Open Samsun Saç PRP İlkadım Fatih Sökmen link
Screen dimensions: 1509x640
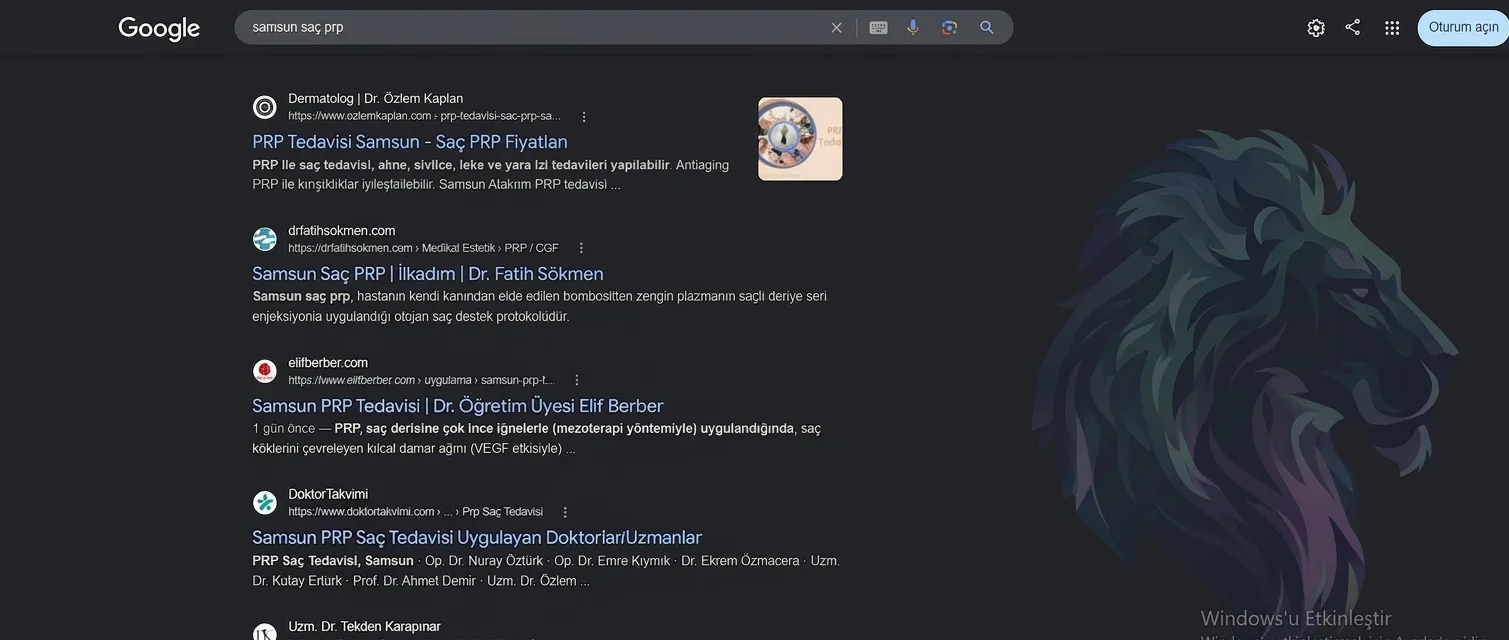pyautogui.click(x=428, y=274)
